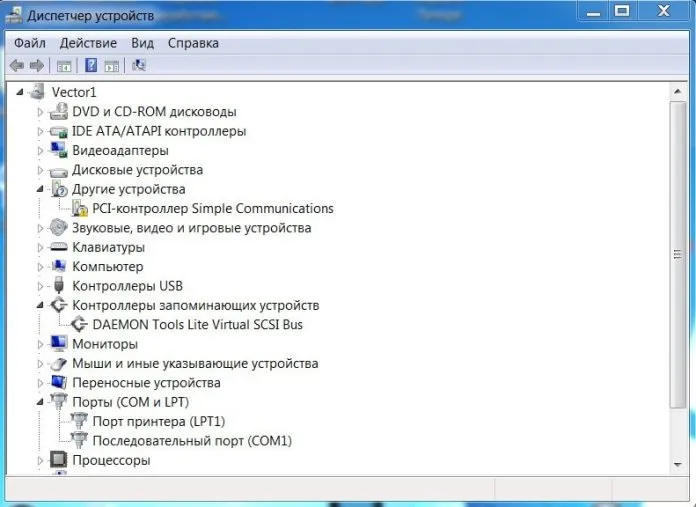
Task: Expand IDE ATA/ATAPI контроллеры node
Action: point(40,131)
